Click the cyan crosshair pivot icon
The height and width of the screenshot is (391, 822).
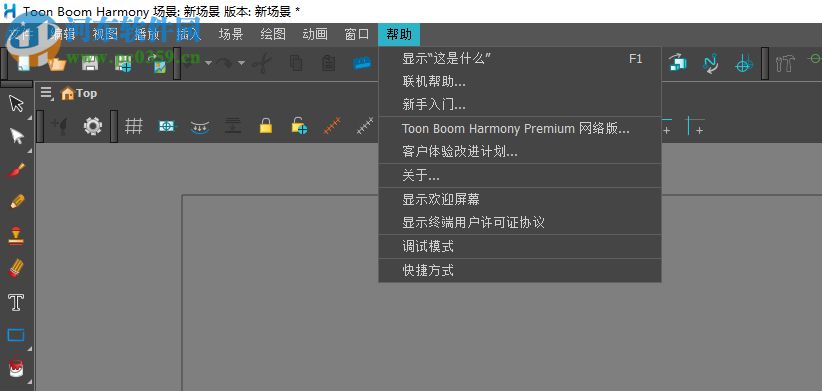[743, 63]
